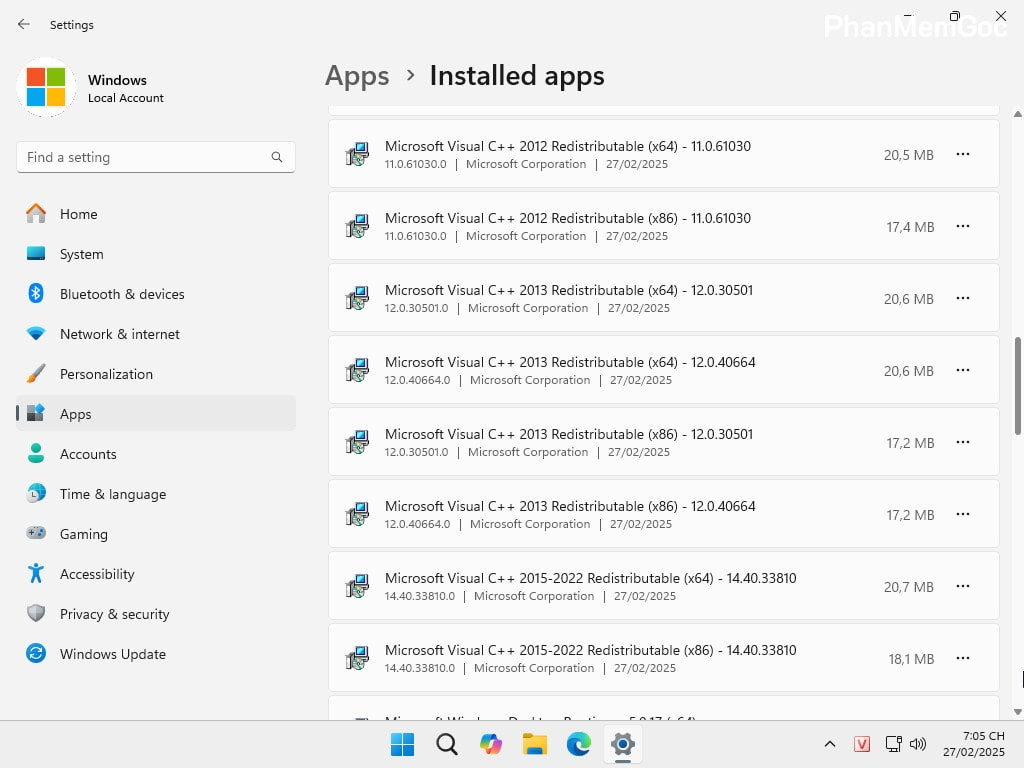Go to Accounts settings
Viewport: 1024px width, 768px height.
[x=89, y=454]
